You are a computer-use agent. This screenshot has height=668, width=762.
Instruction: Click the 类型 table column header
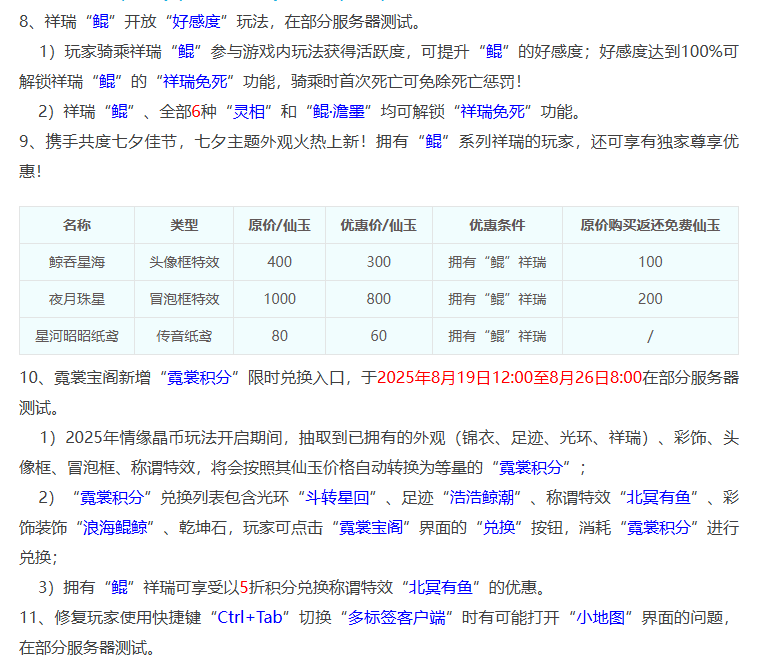pyautogui.click(x=184, y=225)
